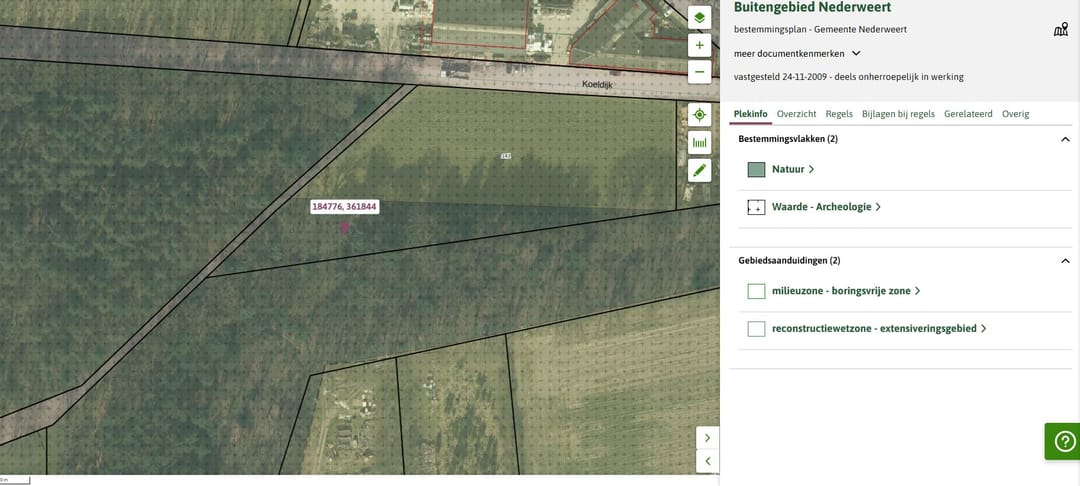Show plan on map icon
Viewport: 1080px width, 486px height.
pyautogui.click(x=1060, y=30)
